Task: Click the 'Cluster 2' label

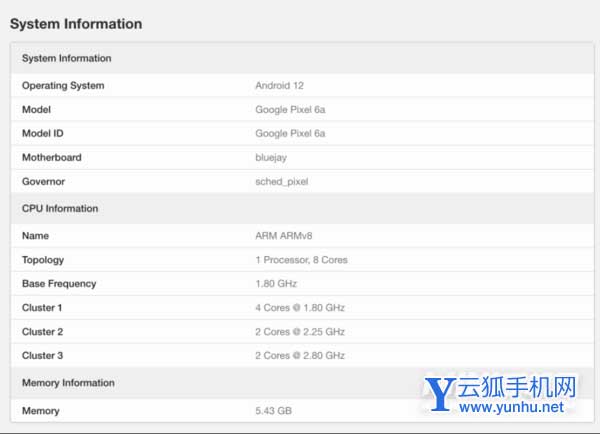Action: pos(42,332)
